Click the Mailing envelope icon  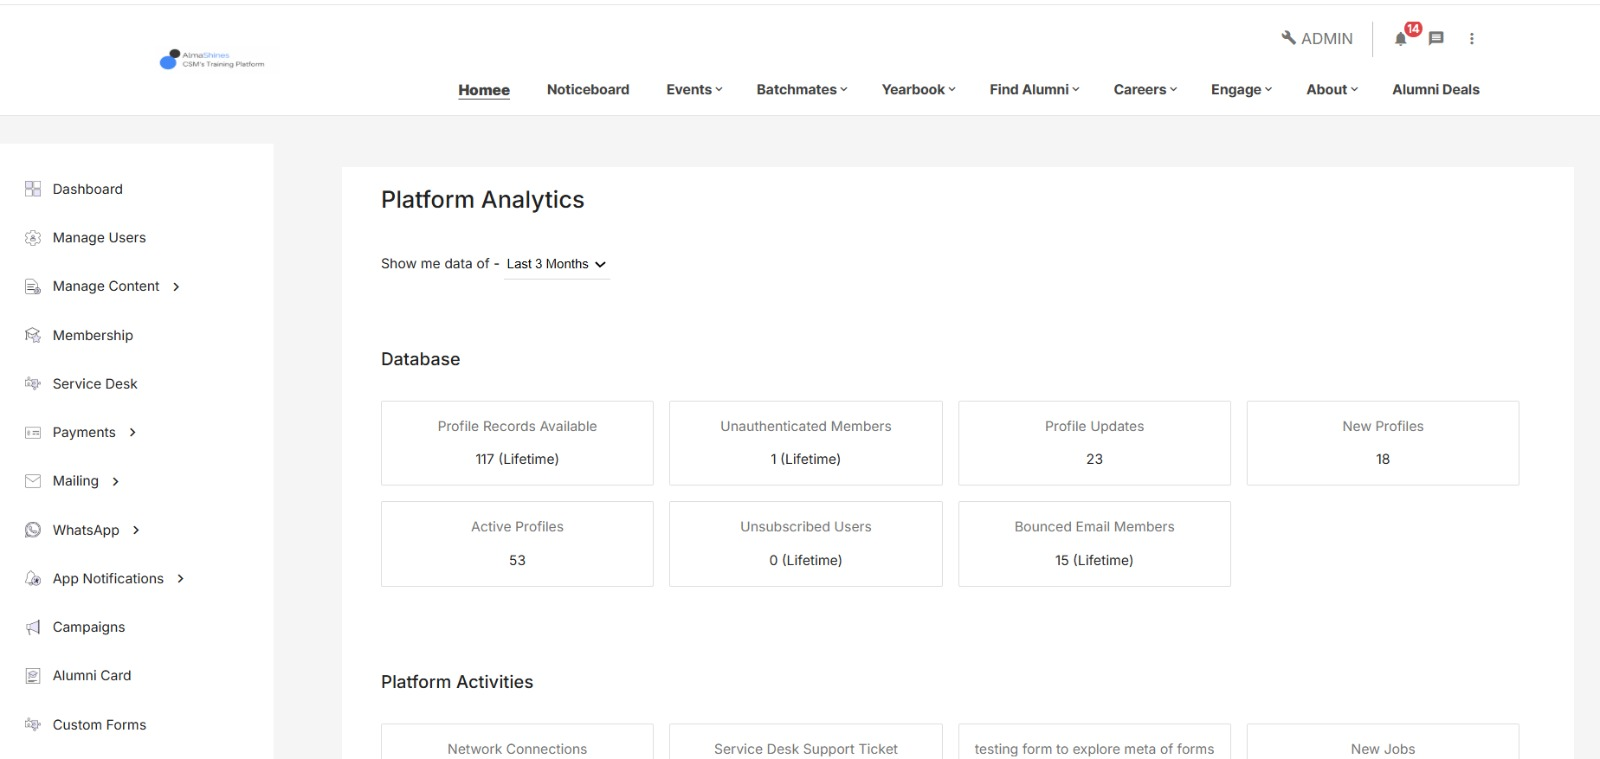pos(33,481)
